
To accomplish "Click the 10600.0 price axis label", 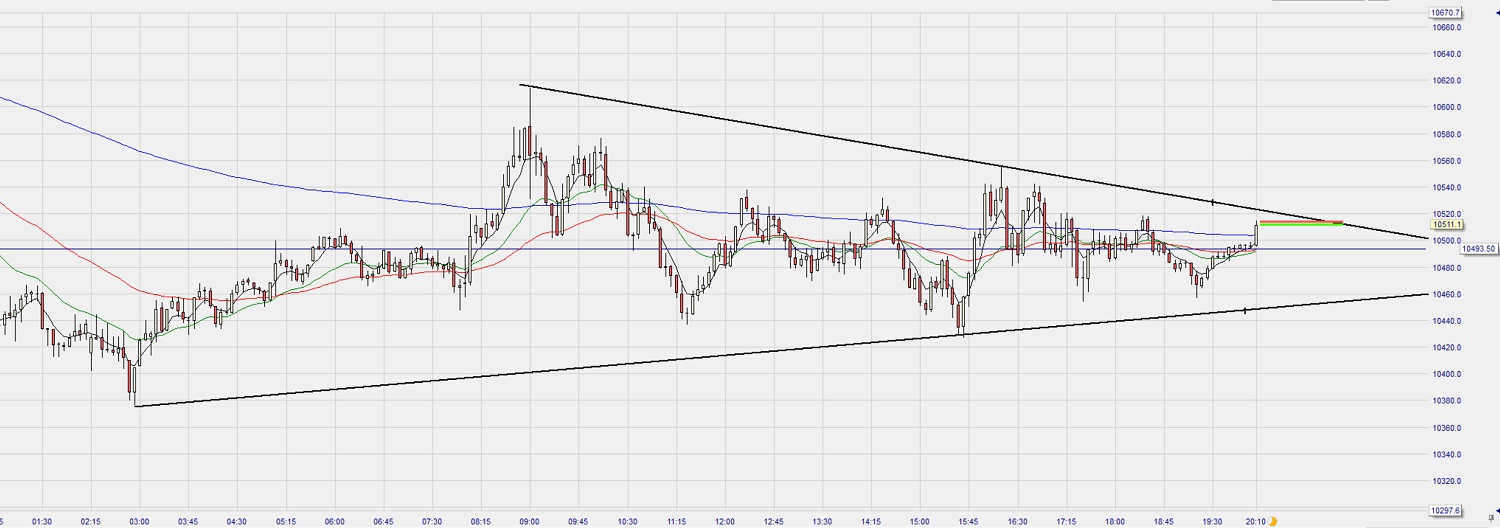I will [x=1446, y=108].
